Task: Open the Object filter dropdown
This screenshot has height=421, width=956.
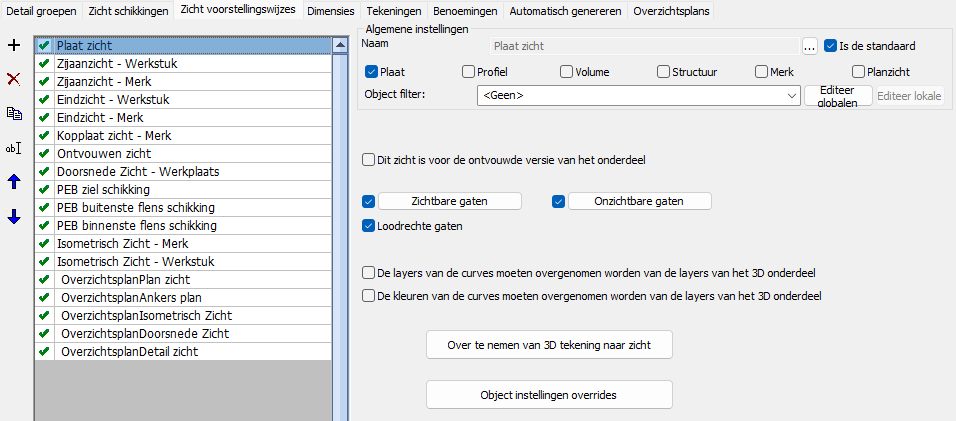Action: [791, 96]
